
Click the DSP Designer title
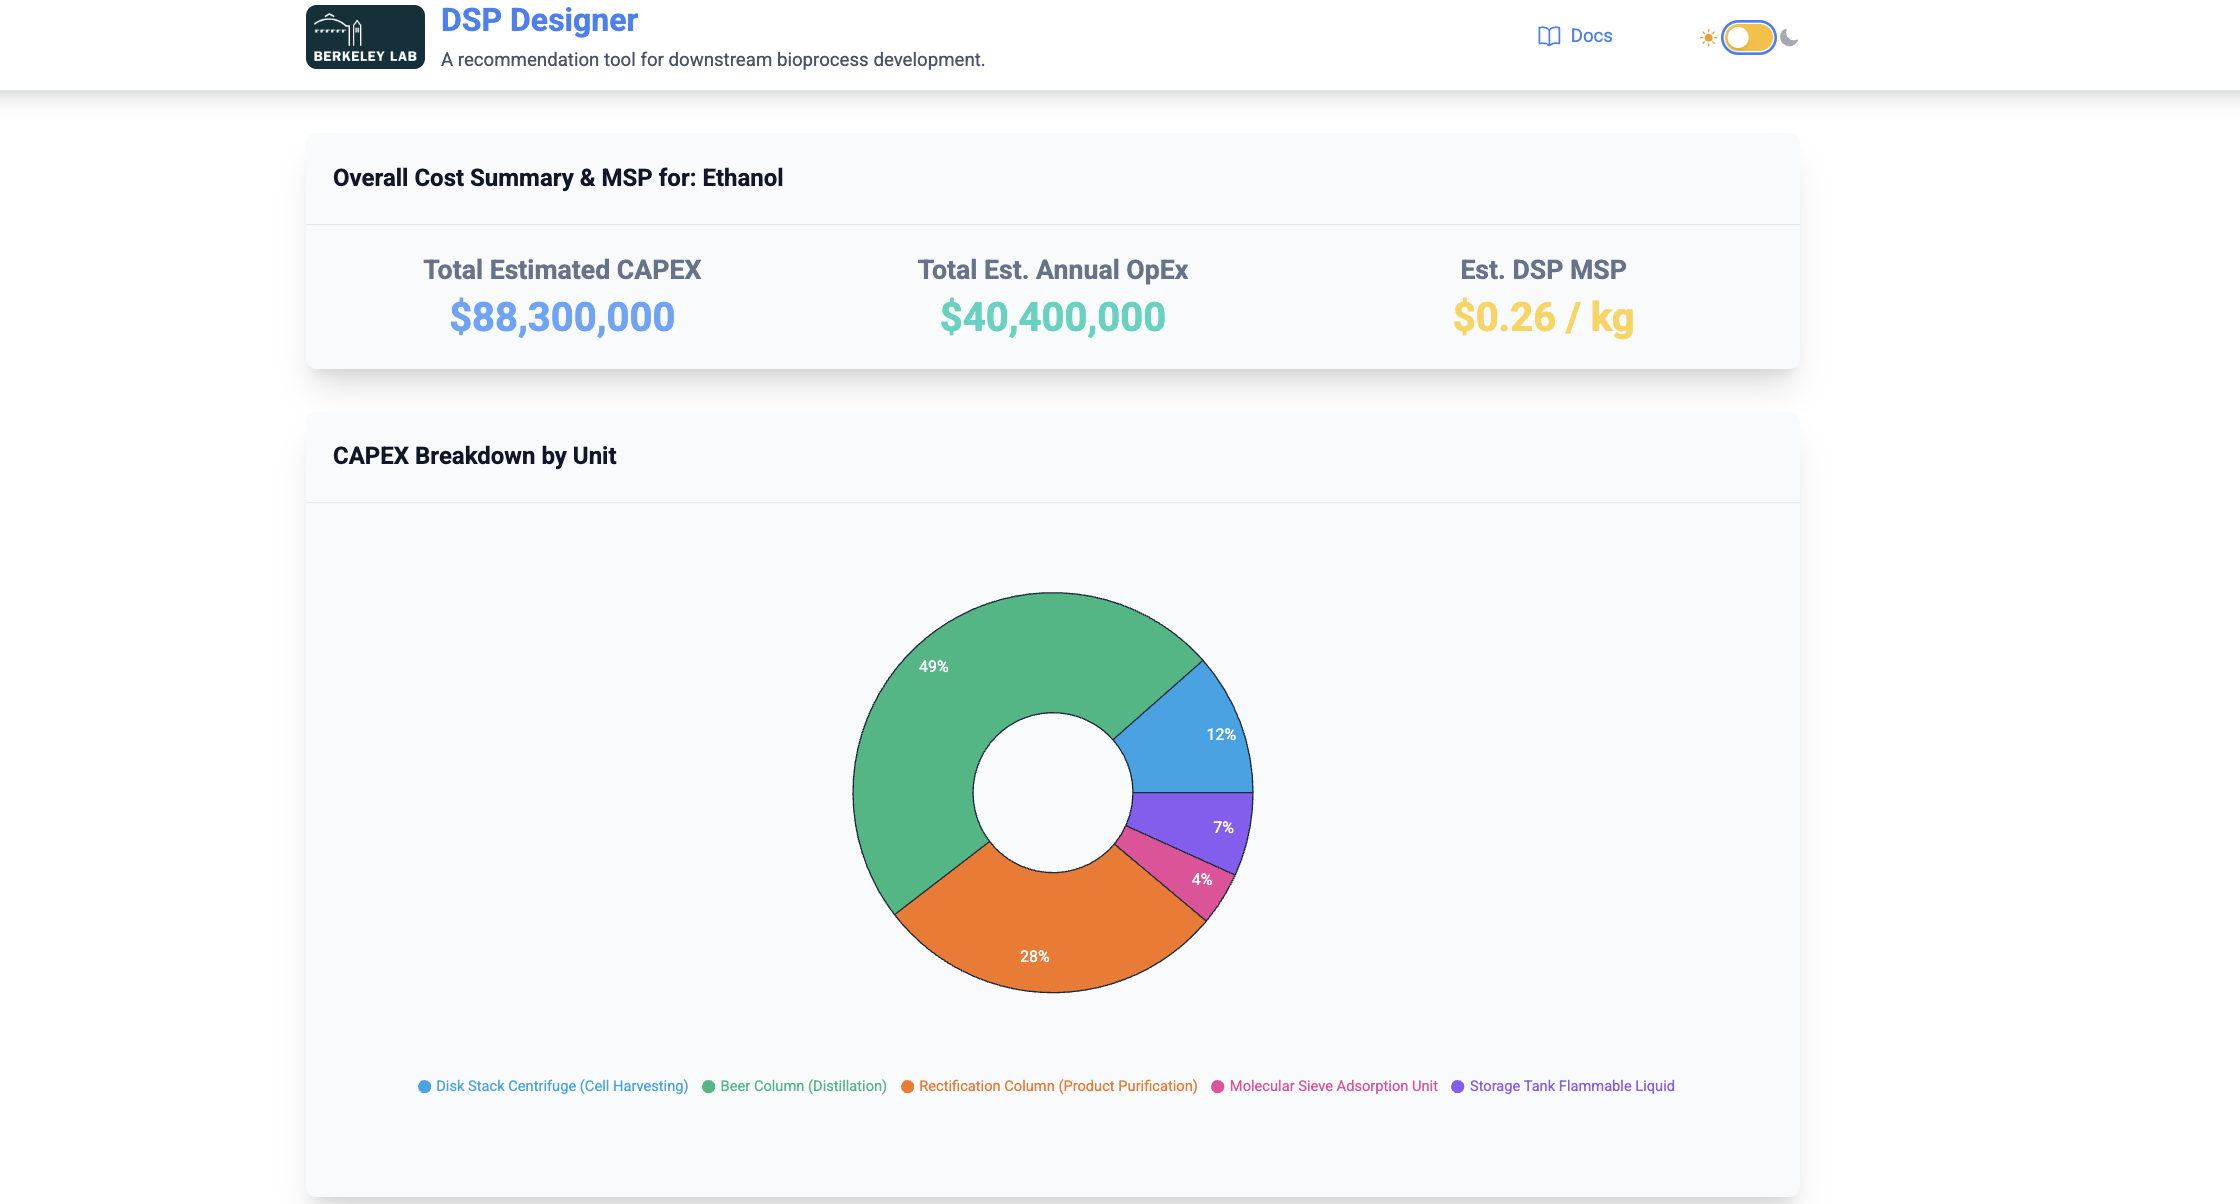(x=539, y=20)
